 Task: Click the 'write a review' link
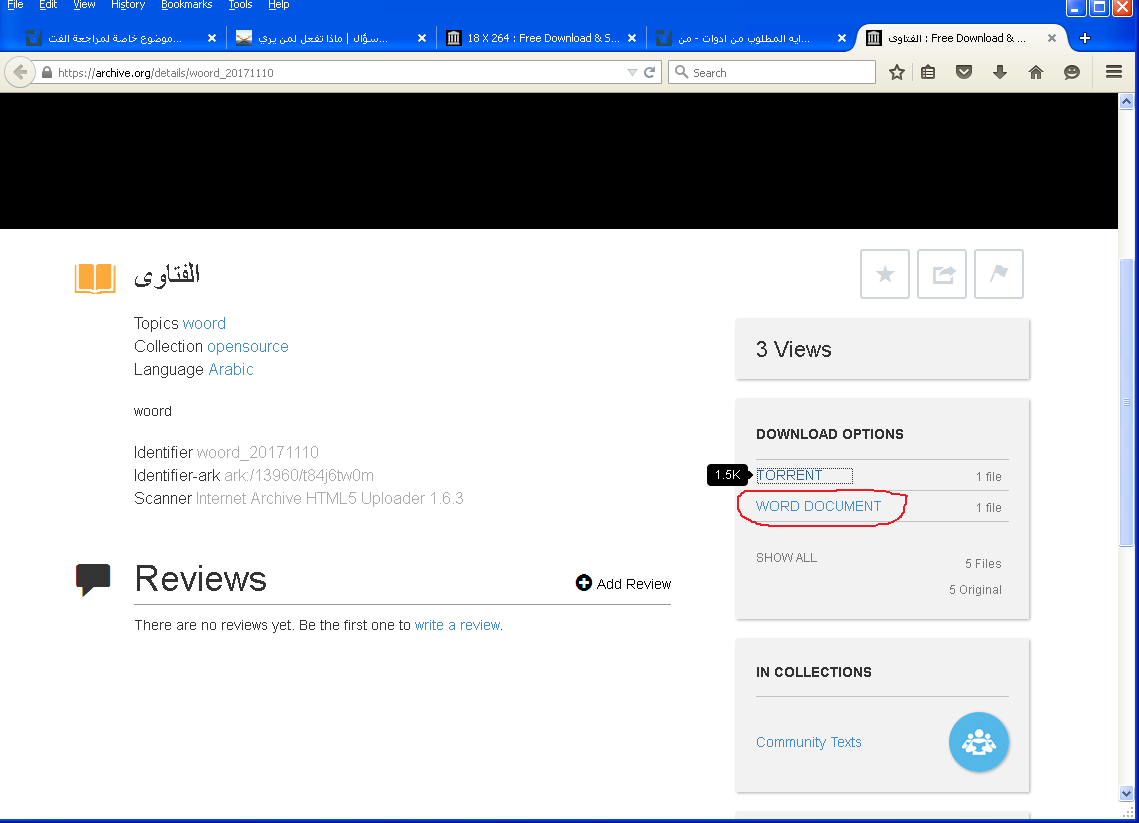pos(458,625)
